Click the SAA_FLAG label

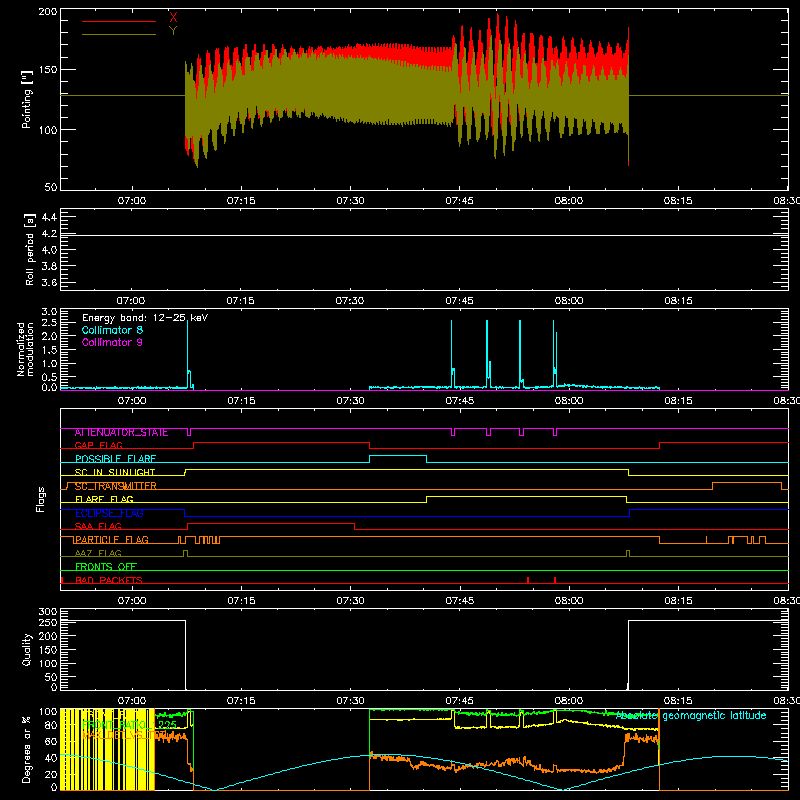(x=98, y=526)
